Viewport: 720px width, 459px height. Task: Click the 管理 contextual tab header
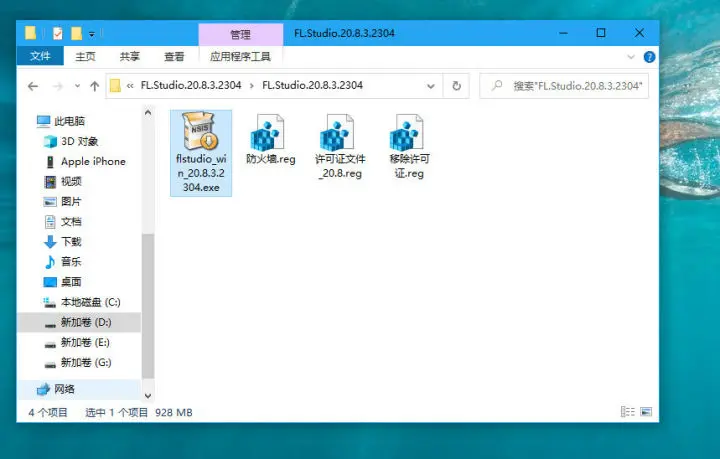241,34
